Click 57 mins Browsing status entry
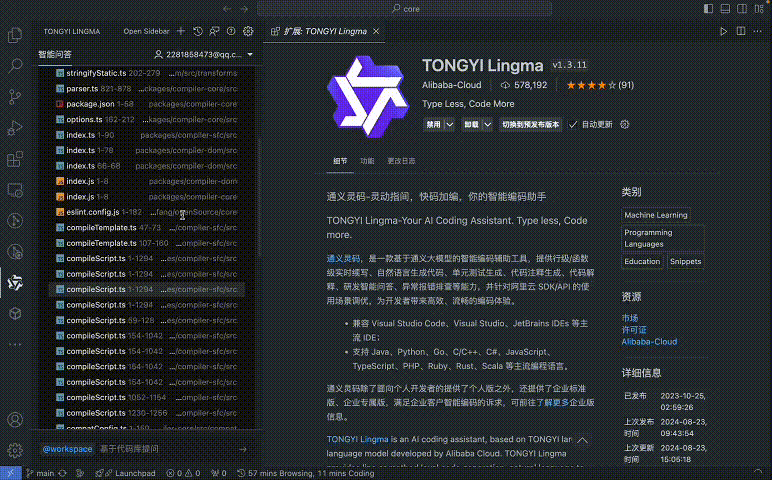Image resolution: width=772 pixels, height=480 pixels. (306, 473)
